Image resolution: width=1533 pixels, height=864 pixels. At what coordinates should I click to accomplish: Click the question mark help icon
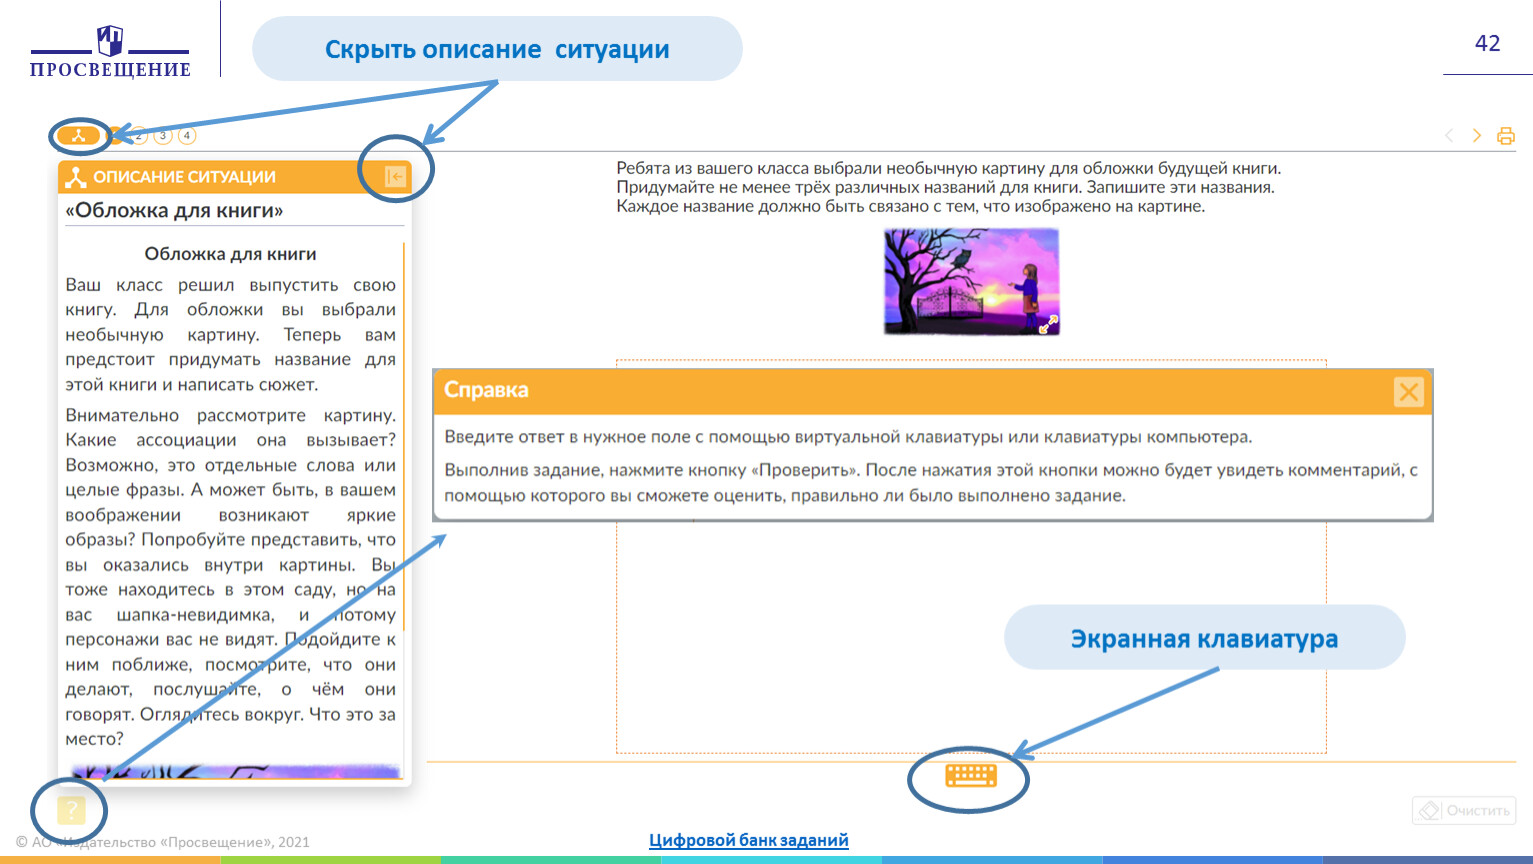(71, 810)
